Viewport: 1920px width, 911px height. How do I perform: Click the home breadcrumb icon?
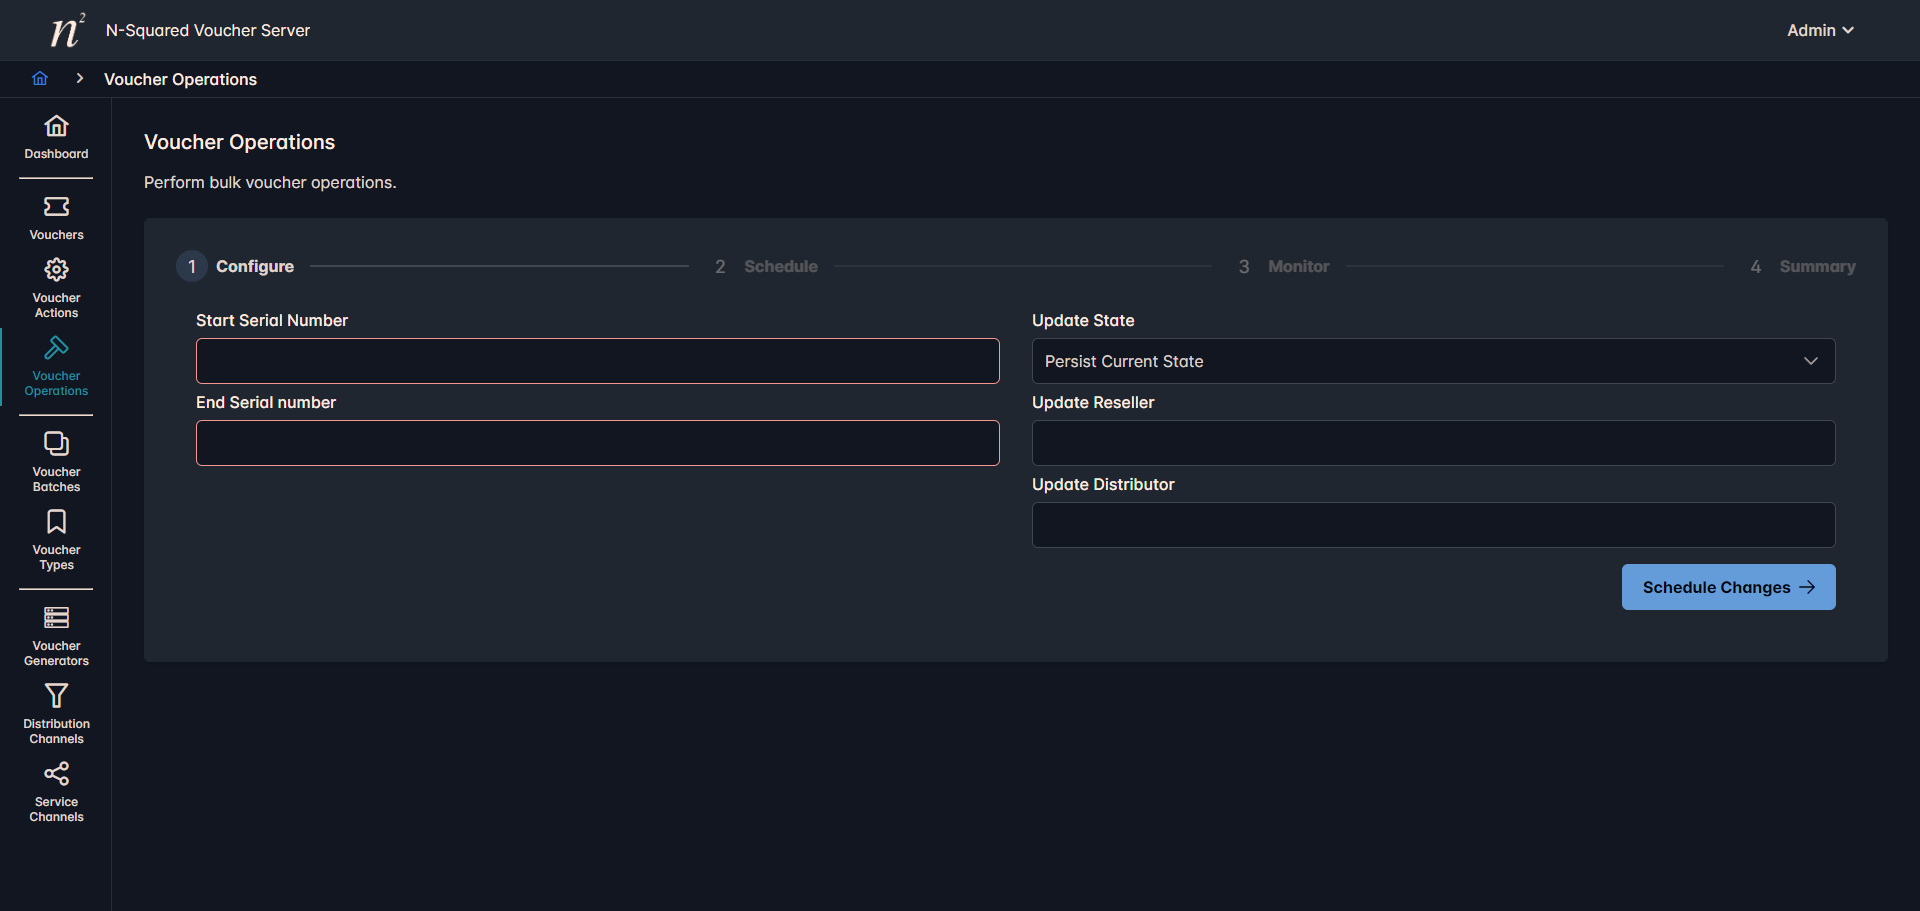coord(40,79)
